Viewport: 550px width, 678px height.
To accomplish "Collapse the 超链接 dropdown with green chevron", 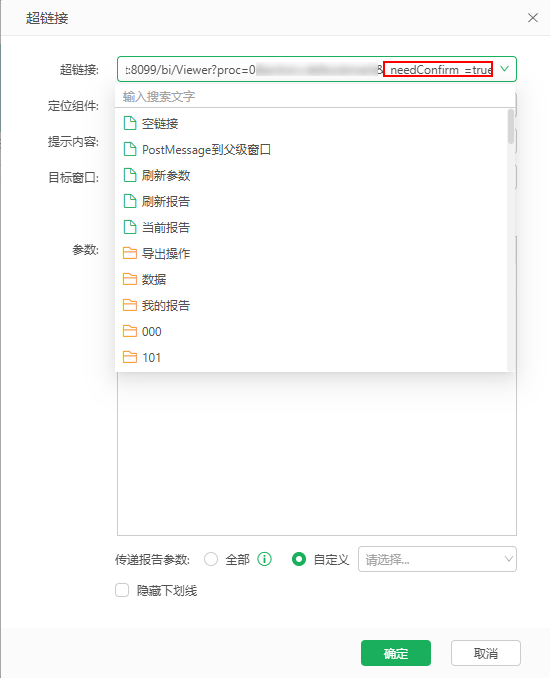I will coord(504,69).
